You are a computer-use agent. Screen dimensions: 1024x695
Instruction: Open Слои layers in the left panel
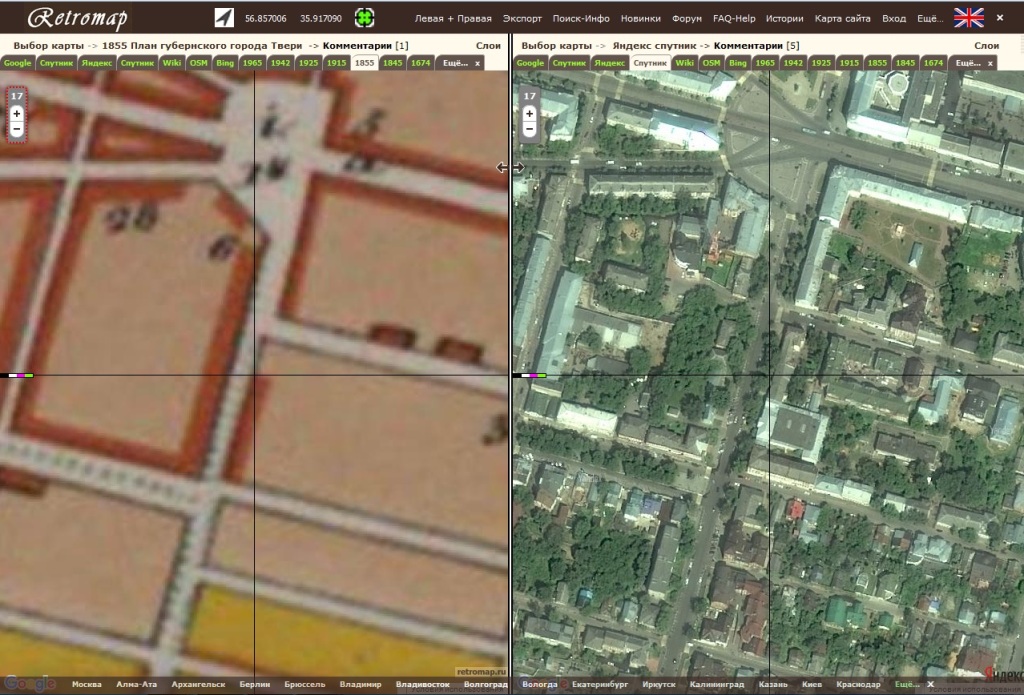coord(488,46)
